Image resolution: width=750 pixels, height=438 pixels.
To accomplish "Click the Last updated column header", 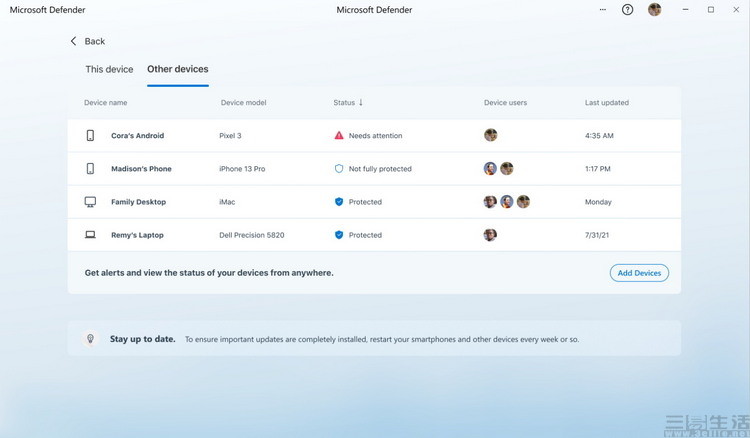I will [607, 102].
